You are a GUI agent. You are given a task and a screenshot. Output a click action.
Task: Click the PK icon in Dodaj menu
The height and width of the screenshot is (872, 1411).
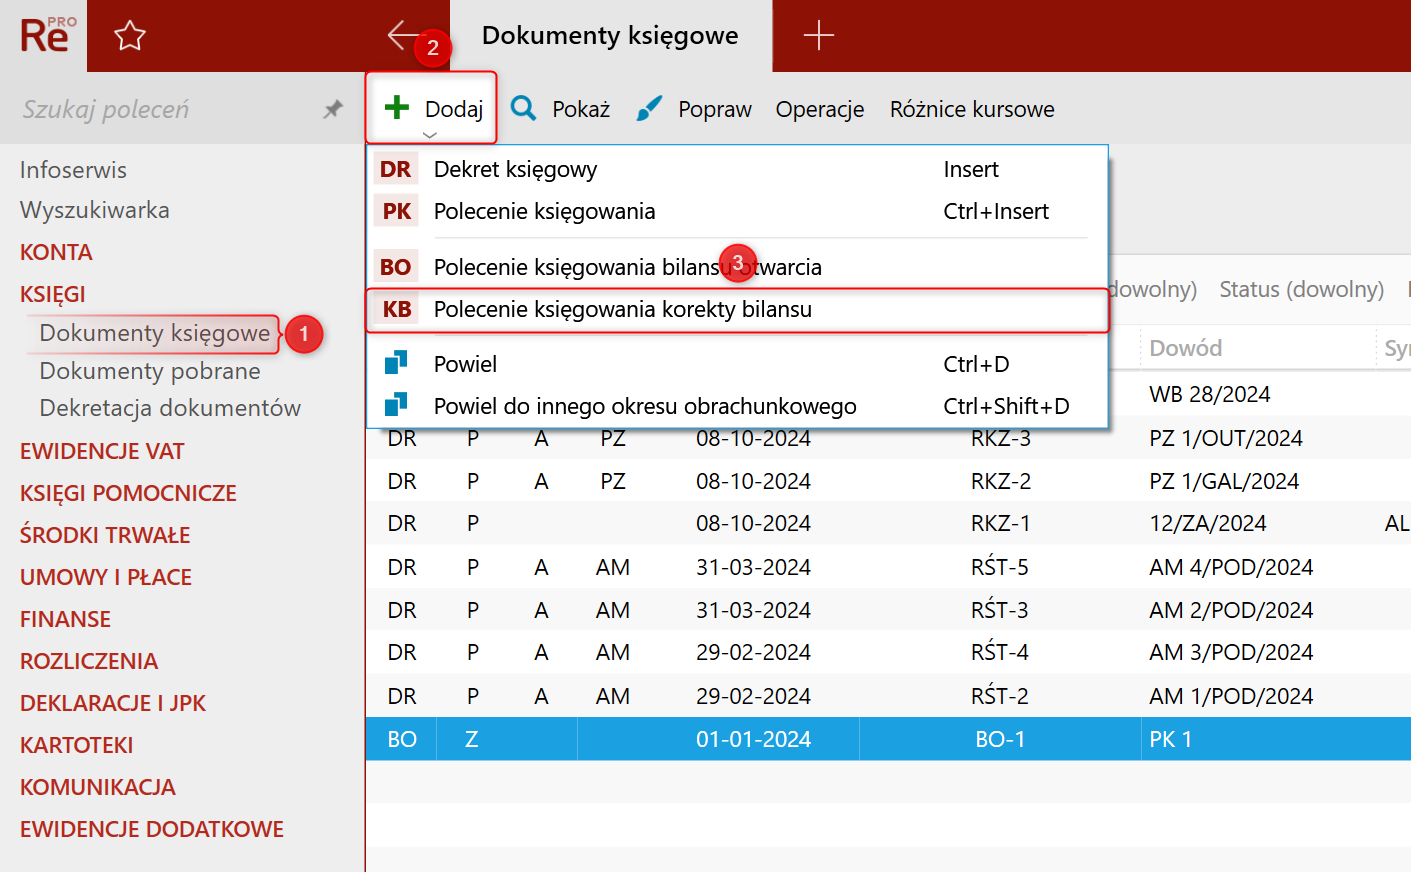click(x=396, y=211)
